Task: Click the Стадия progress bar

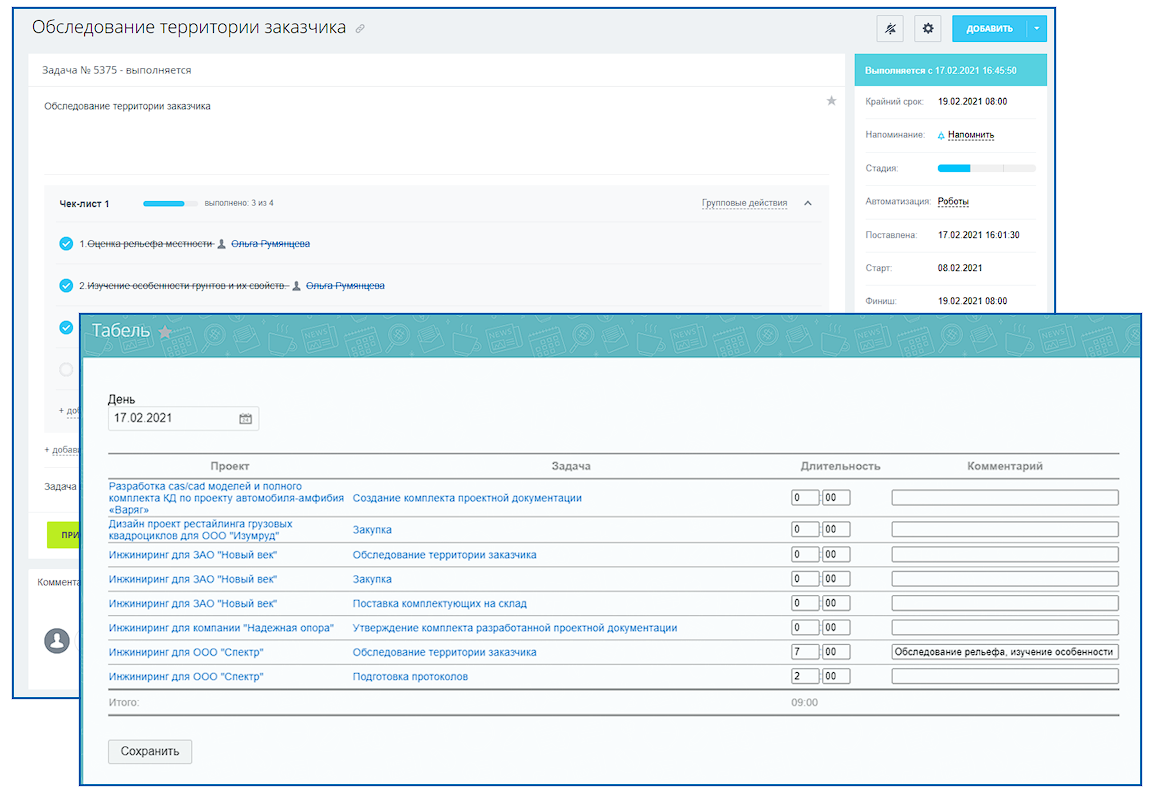Action: [x=986, y=168]
